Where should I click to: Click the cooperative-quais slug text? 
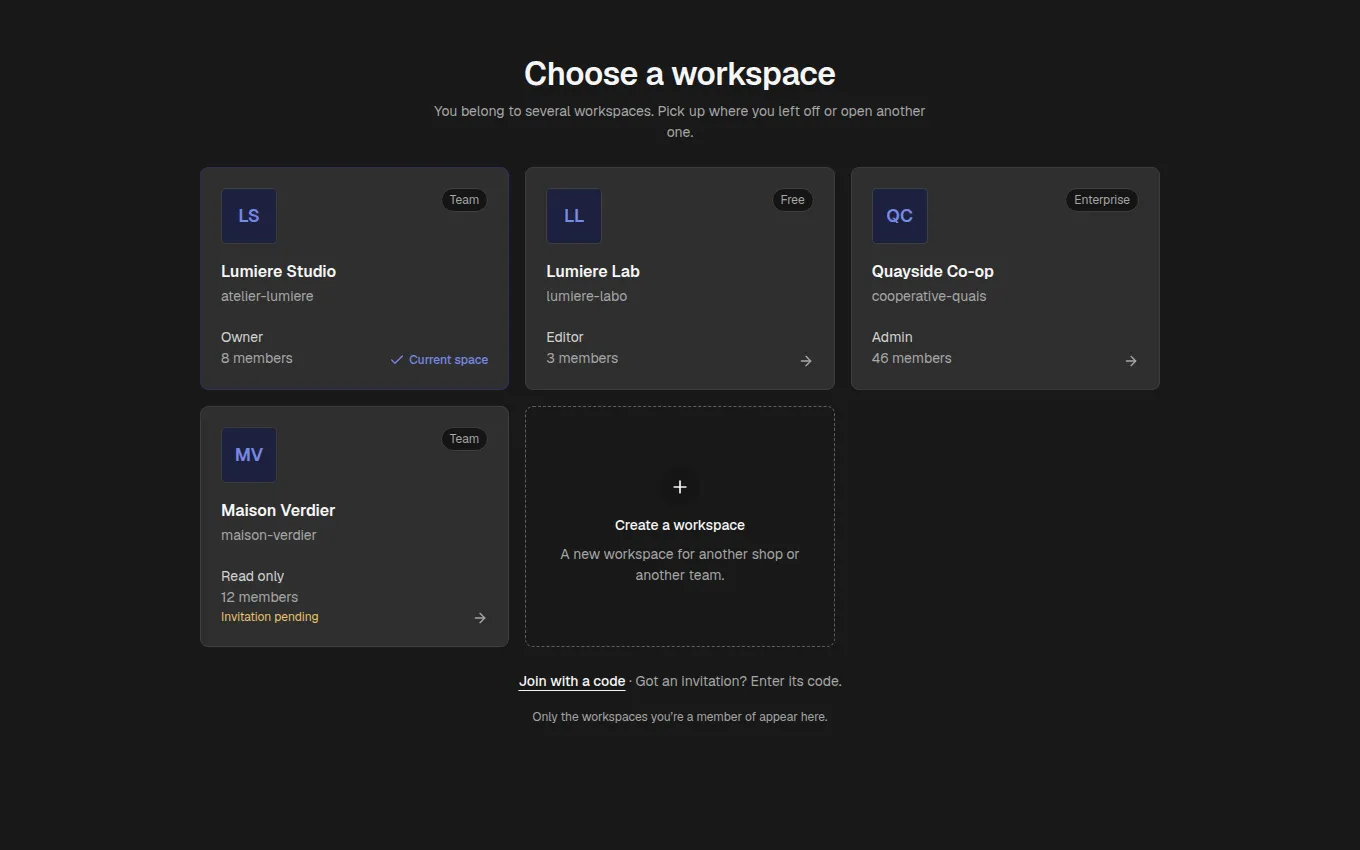(929, 296)
